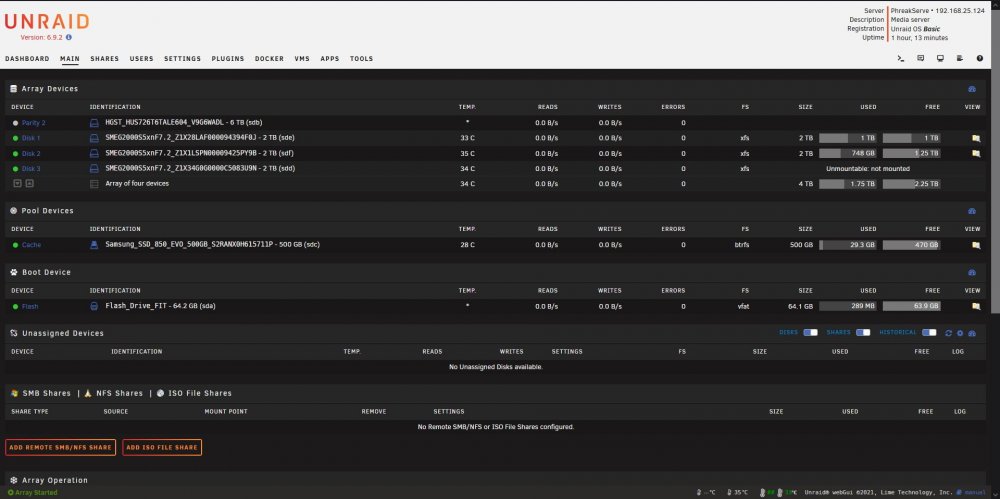Browse Cache via its folder view icon
Screen dimensions: 1000x499
(x=975, y=245)
